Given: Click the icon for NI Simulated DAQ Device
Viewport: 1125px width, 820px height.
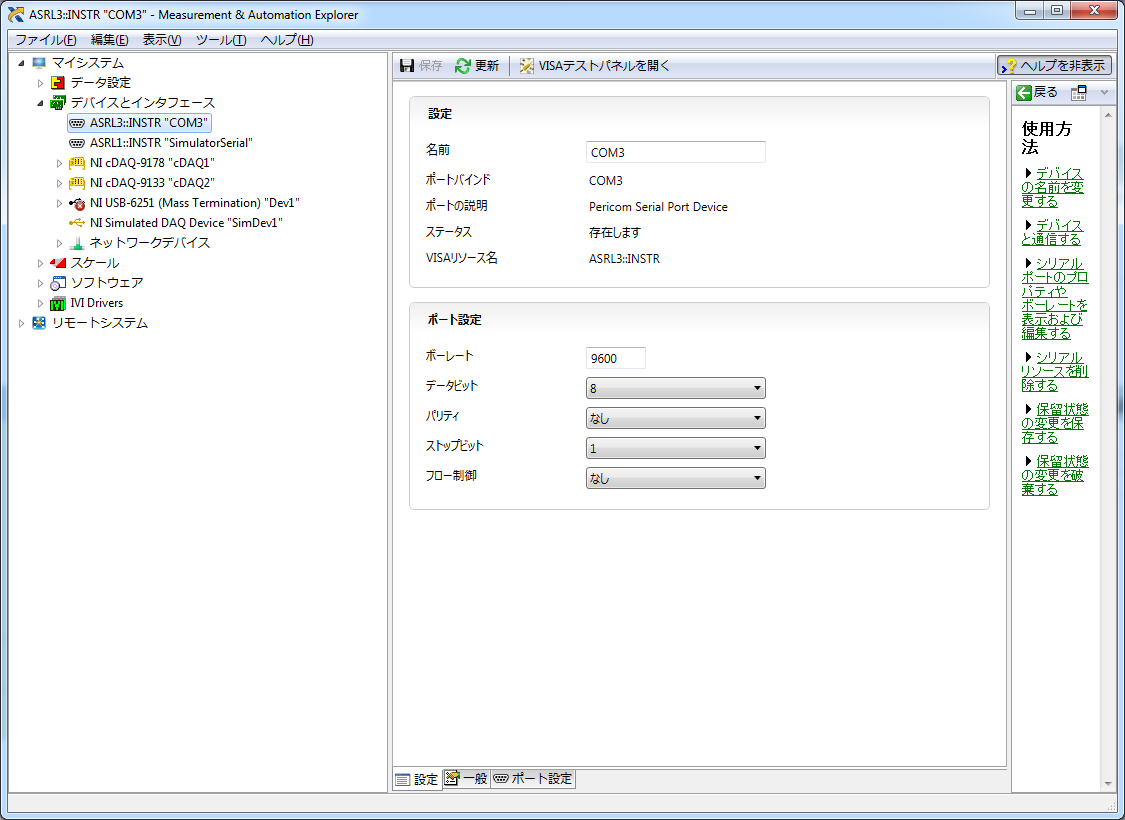Looking at the screenshot, I should coord(77,223).
